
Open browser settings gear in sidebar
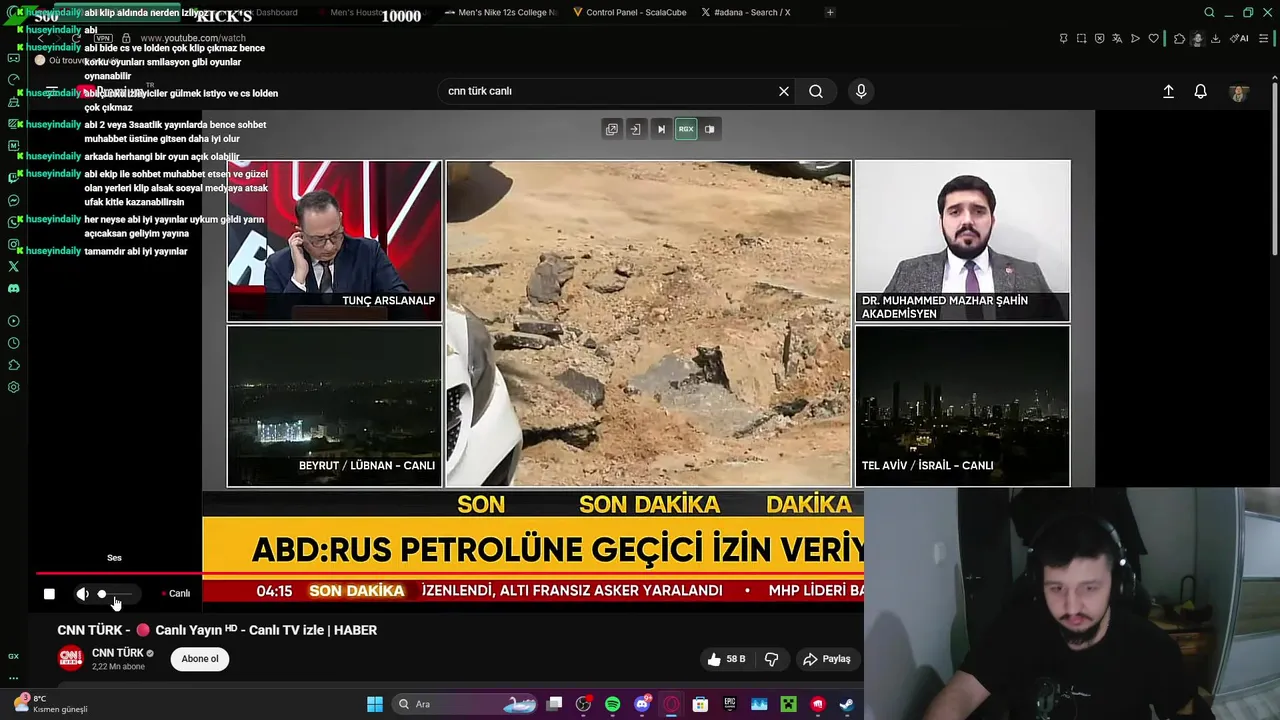click(13, 387)
